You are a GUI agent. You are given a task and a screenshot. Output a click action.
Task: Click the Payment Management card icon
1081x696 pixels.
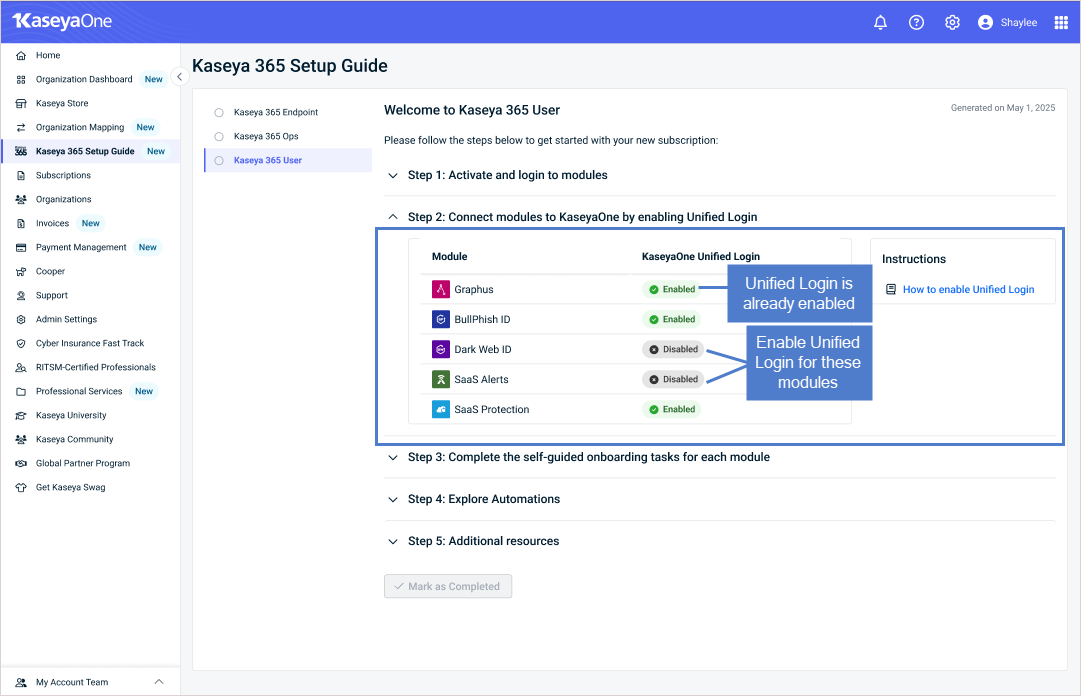pos(21,247)
